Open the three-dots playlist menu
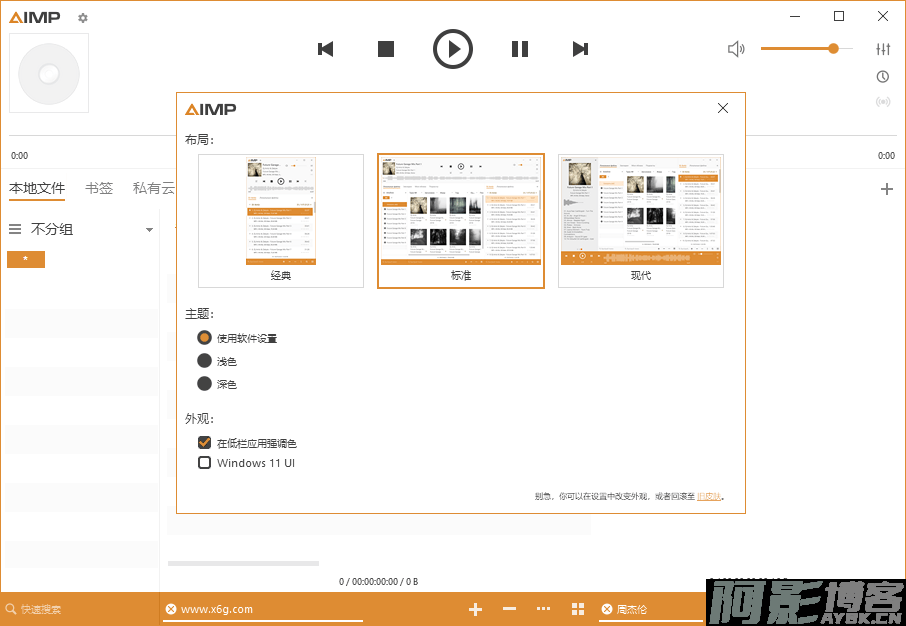This screenshot has height=626, width=906. [x=544, y=609]
